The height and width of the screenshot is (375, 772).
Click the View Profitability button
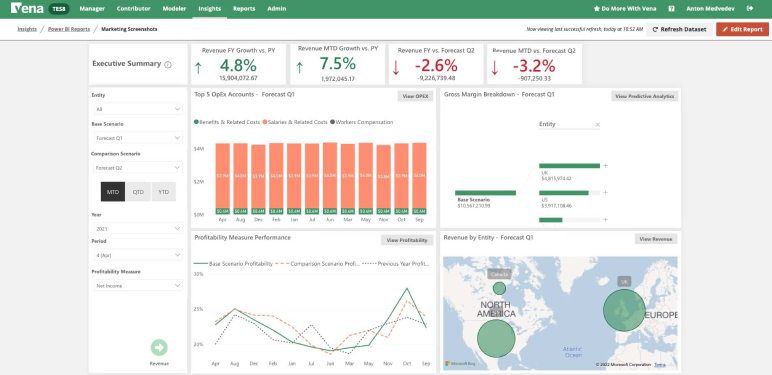pyautogui.click(x=407, y=240)
